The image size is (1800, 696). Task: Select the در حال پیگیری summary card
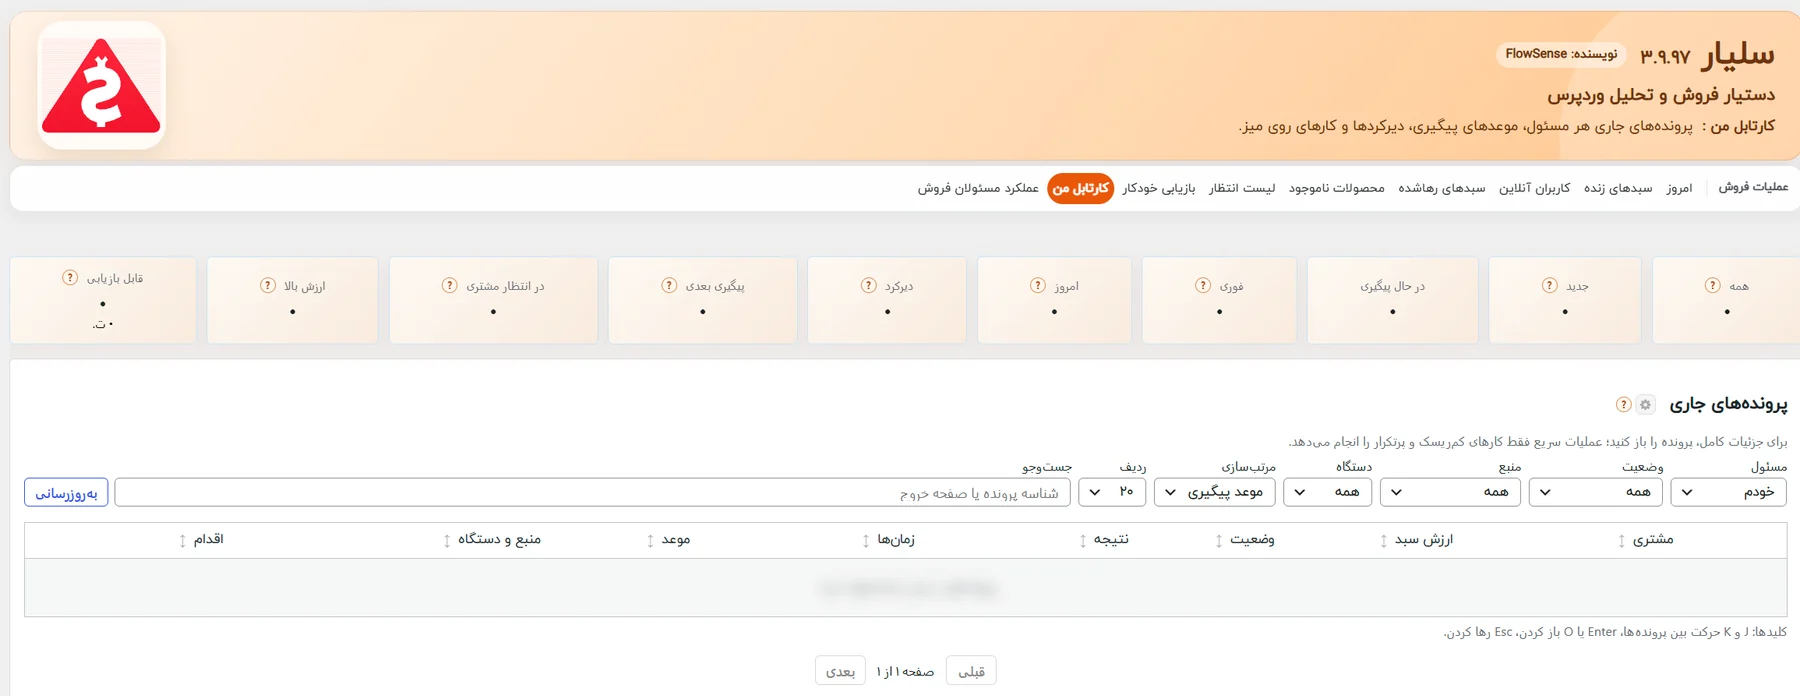1392,300
